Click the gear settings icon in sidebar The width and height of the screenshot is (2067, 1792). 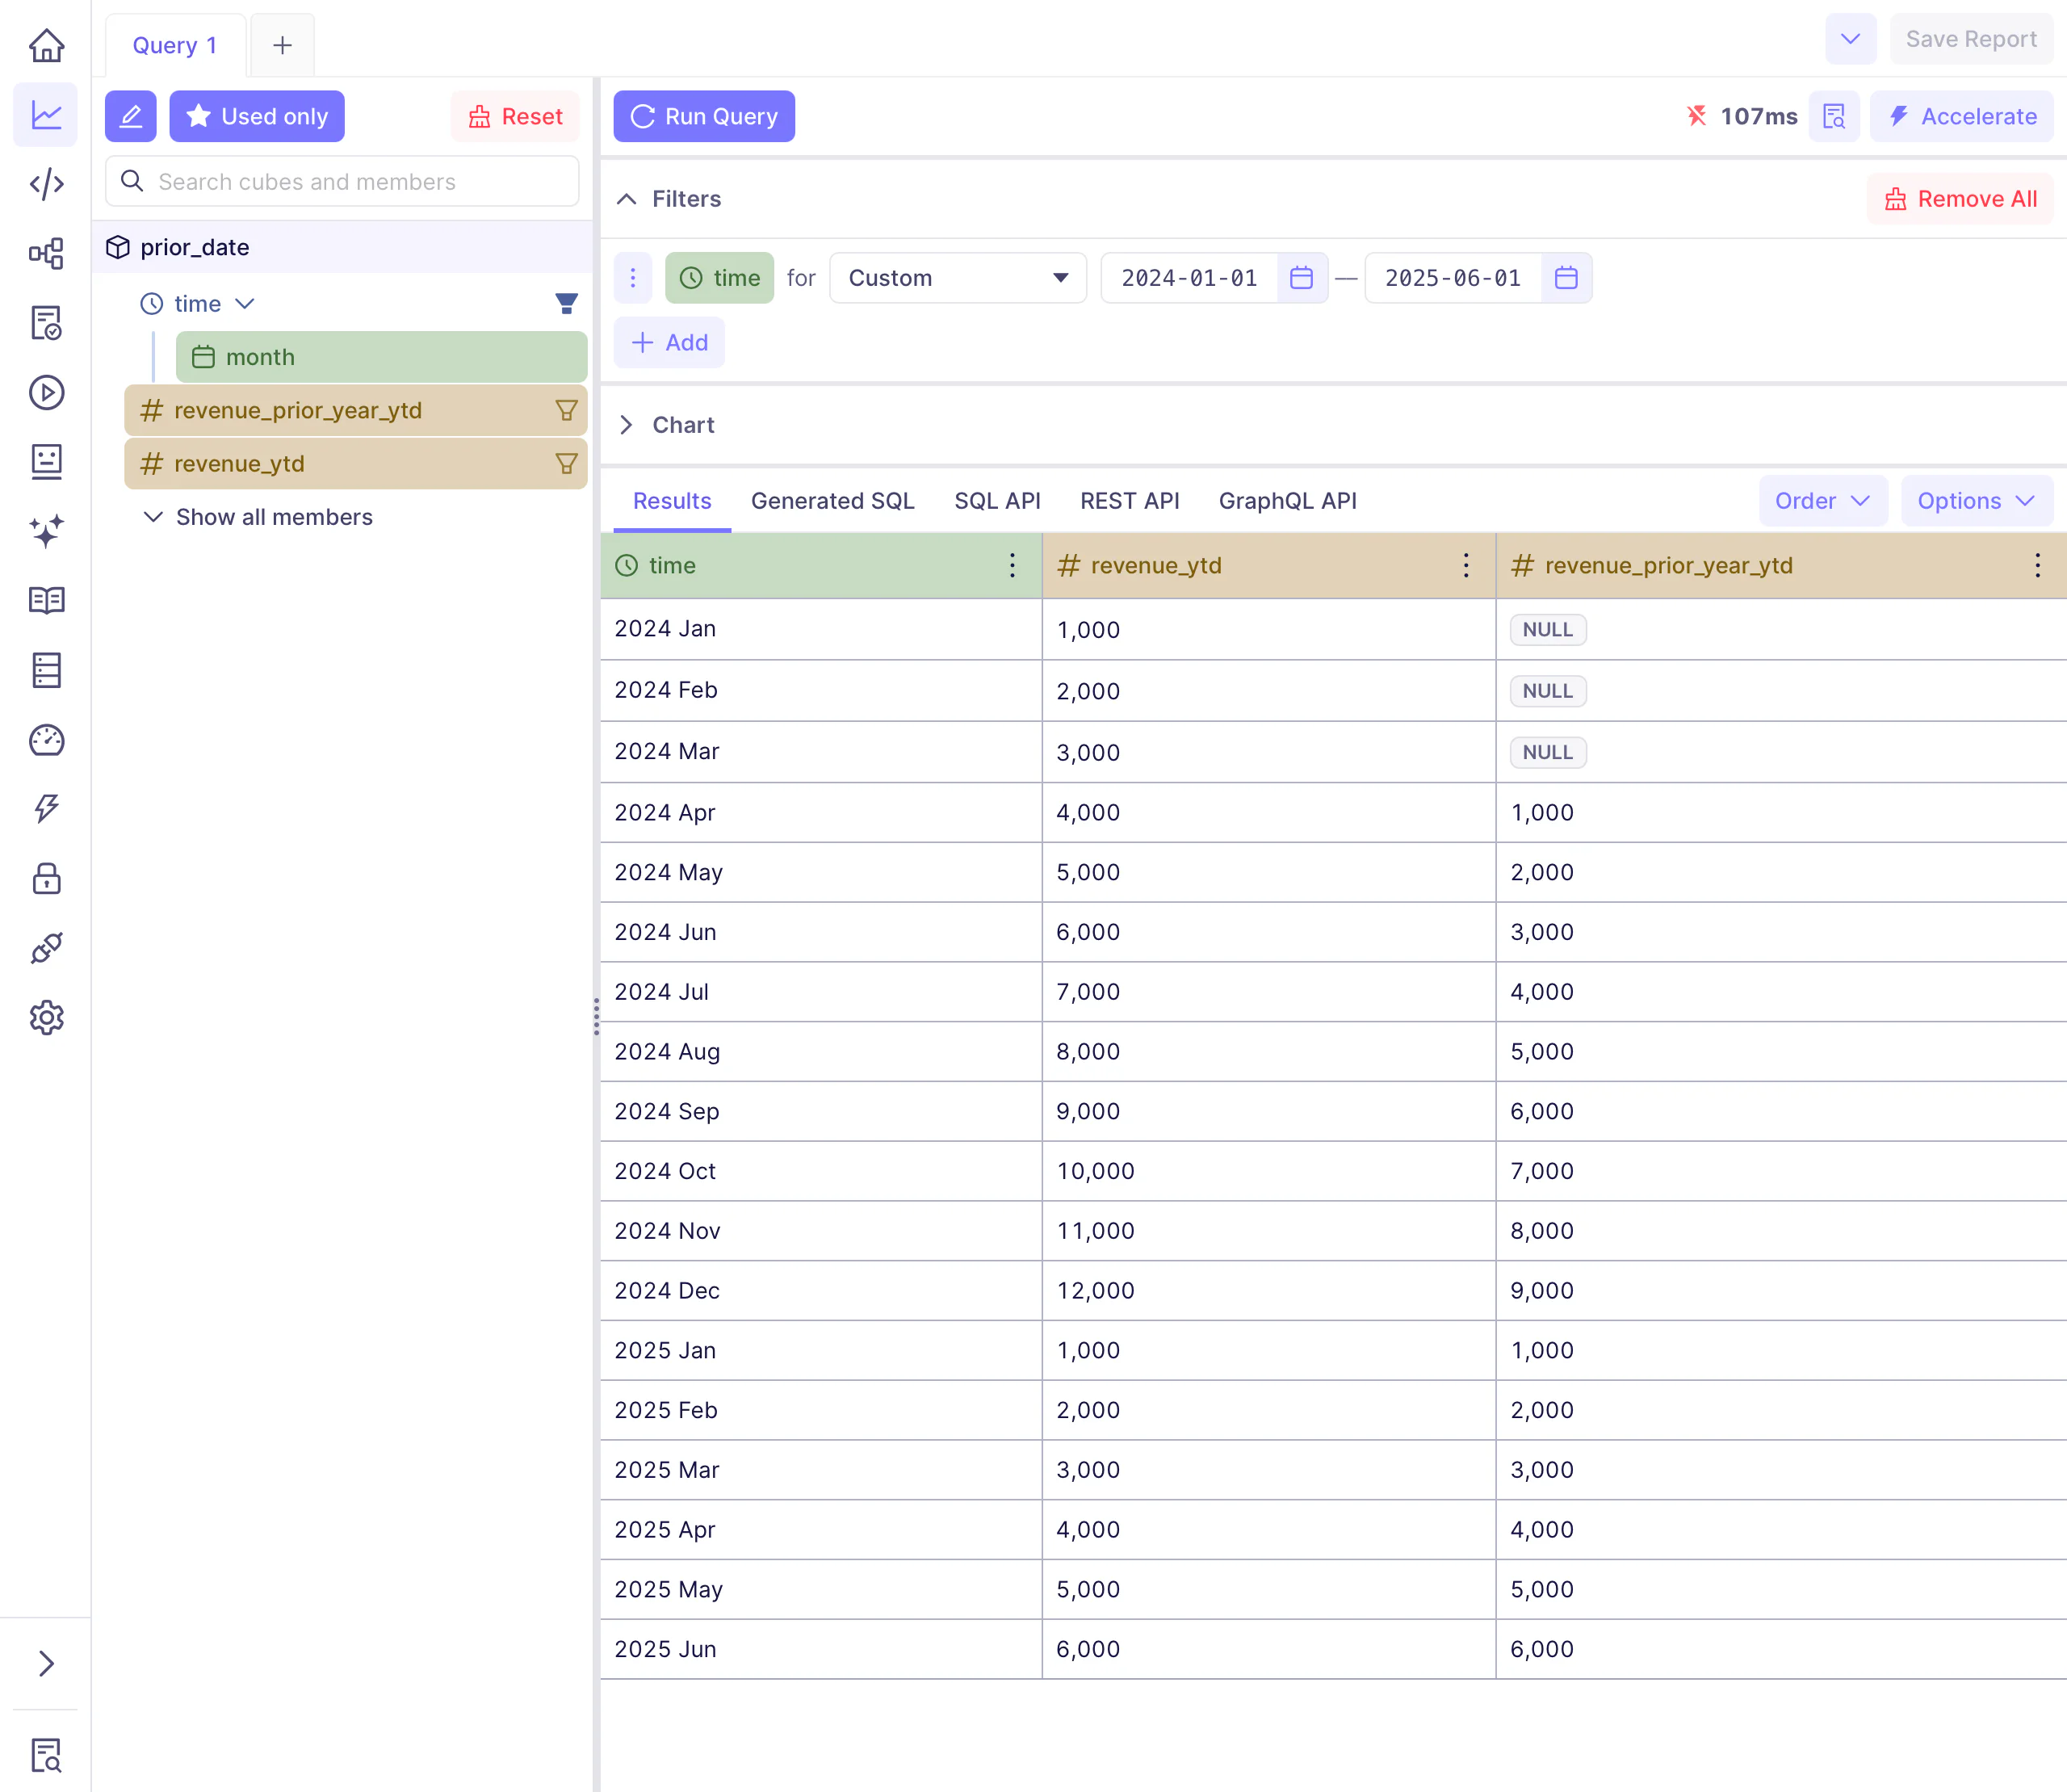tap(46, 1018)
